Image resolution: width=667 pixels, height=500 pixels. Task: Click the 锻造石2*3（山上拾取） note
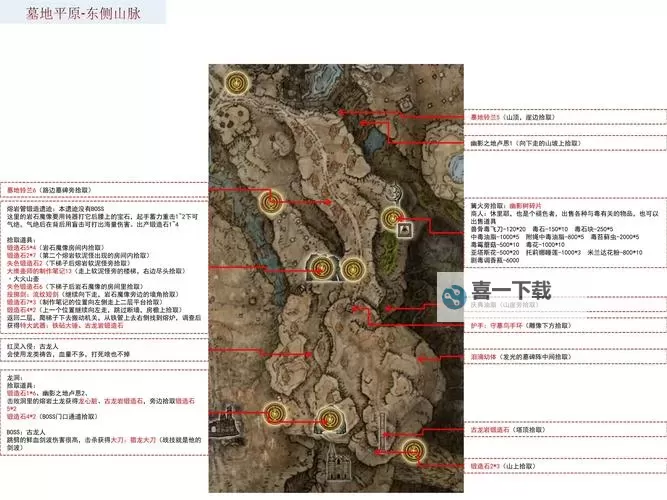[503, 466]
